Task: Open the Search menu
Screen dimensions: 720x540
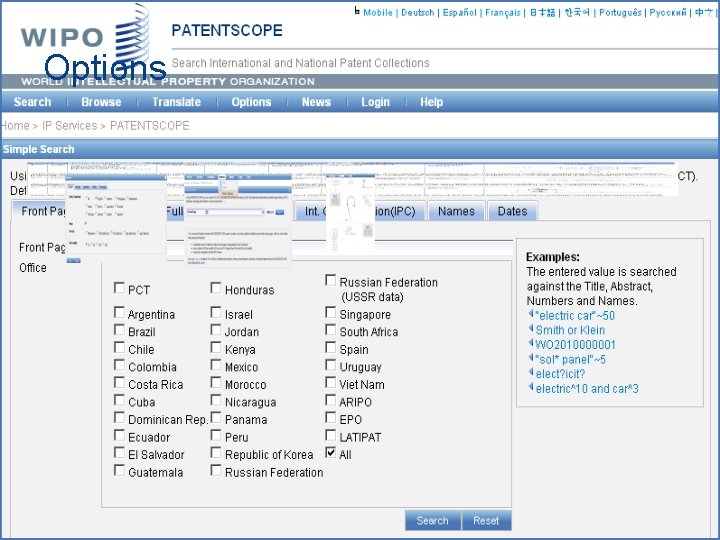Action: pyautogui.click(x=32, y=102)
